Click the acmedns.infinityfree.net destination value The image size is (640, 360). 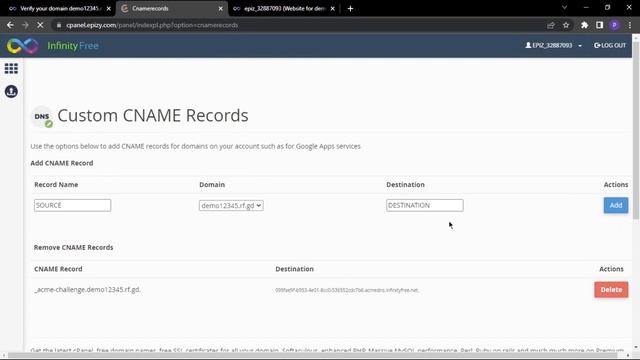347,290
